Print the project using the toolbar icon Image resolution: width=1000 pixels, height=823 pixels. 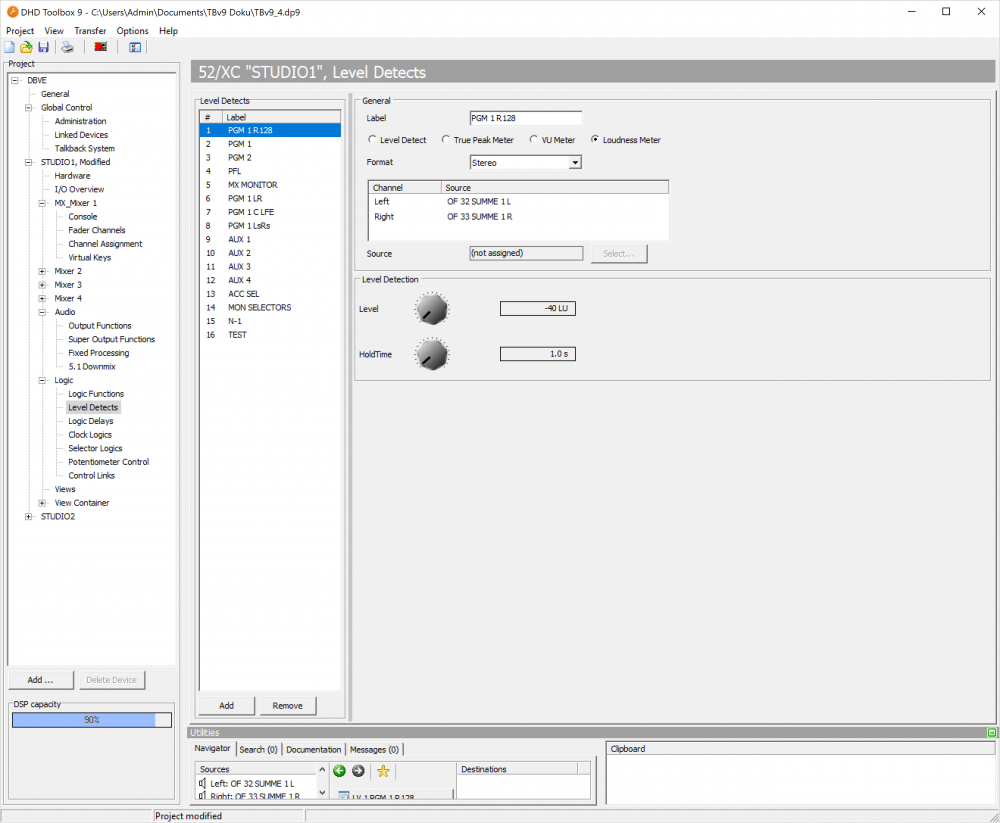[x=67, y=47]
